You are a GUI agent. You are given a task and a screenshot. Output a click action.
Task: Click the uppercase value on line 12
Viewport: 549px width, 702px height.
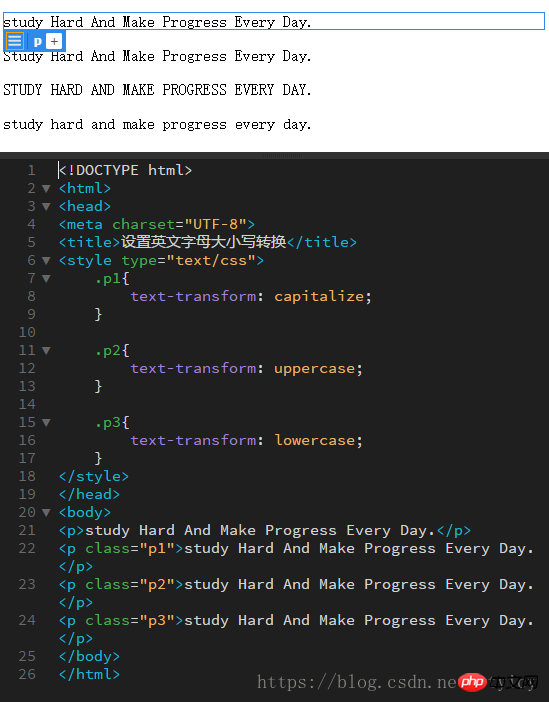pyautogui.click(x=314, y=368)
